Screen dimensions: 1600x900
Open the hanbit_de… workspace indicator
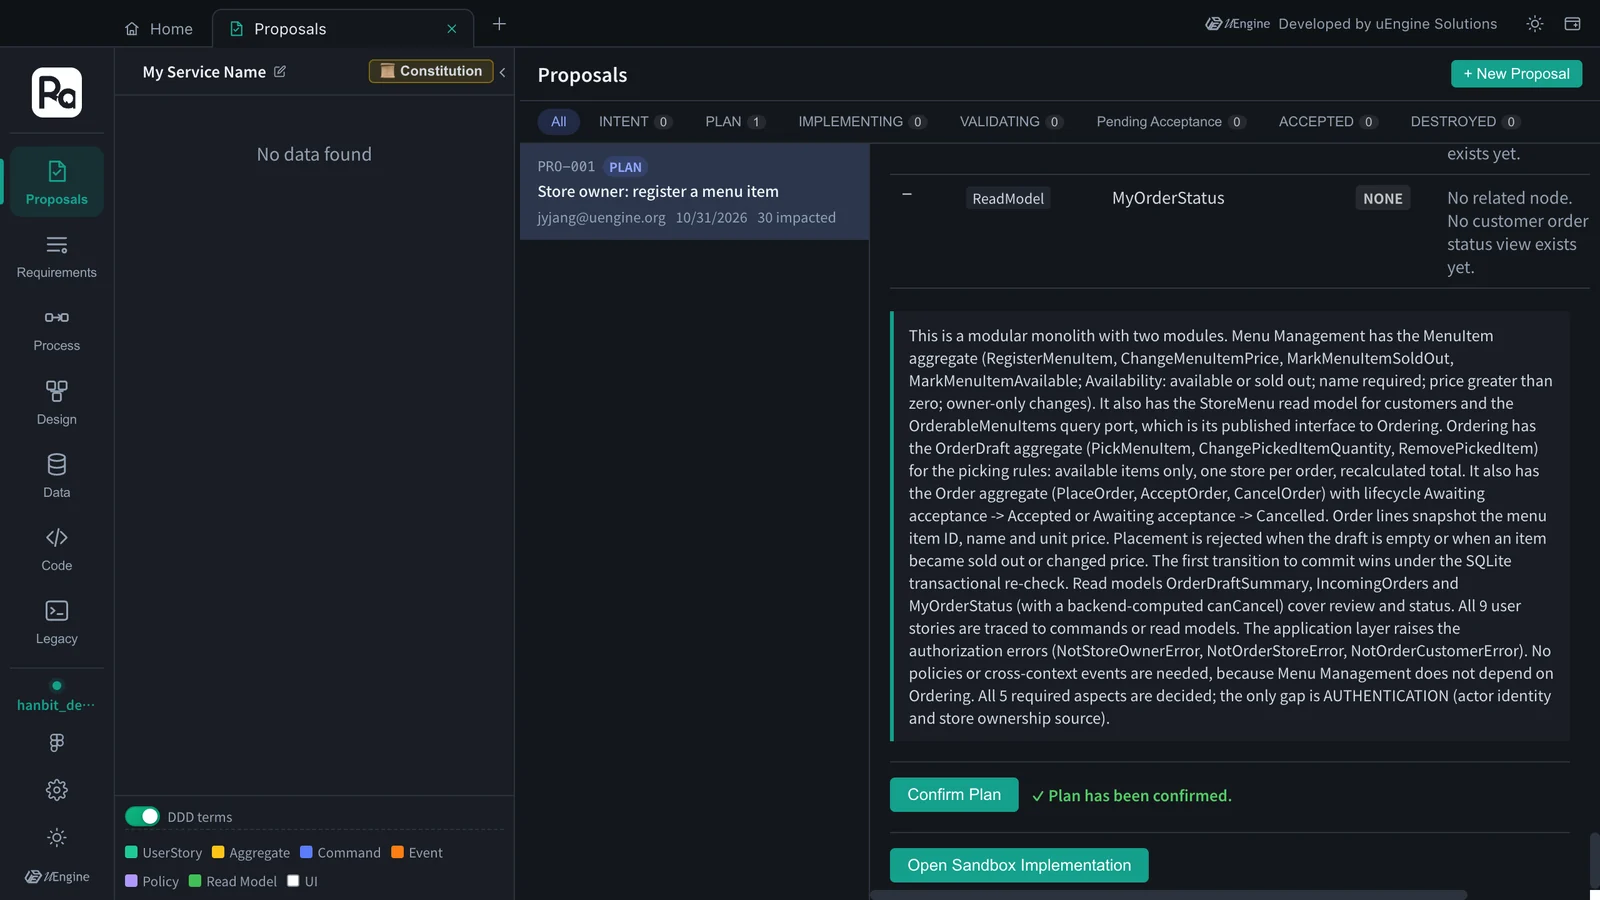point(57,696)
